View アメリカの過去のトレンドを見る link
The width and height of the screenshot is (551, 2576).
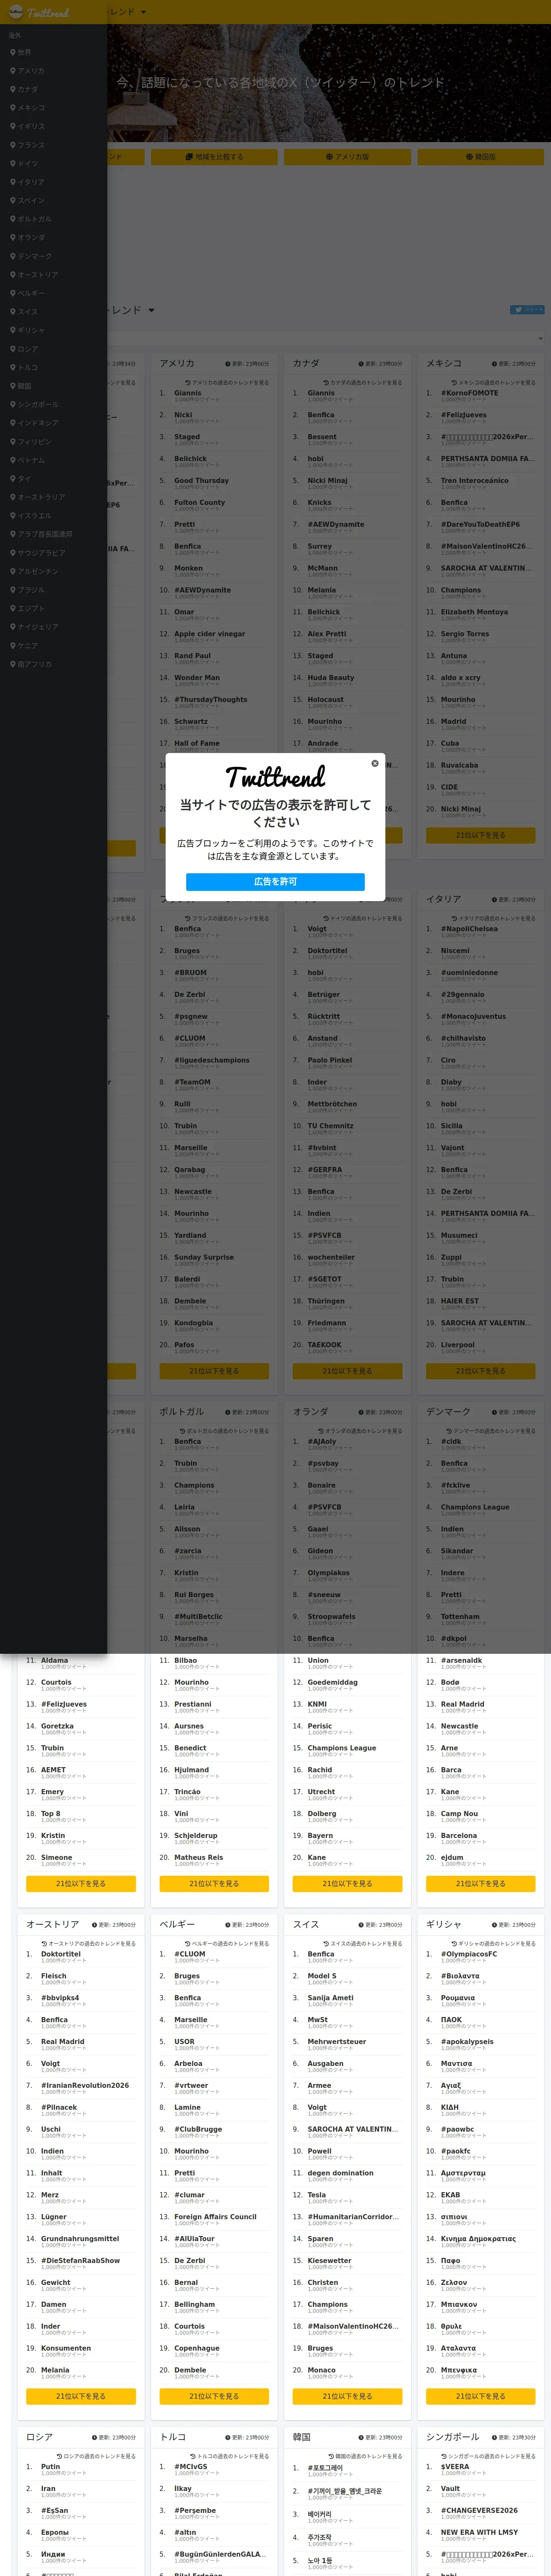[227, 382]
